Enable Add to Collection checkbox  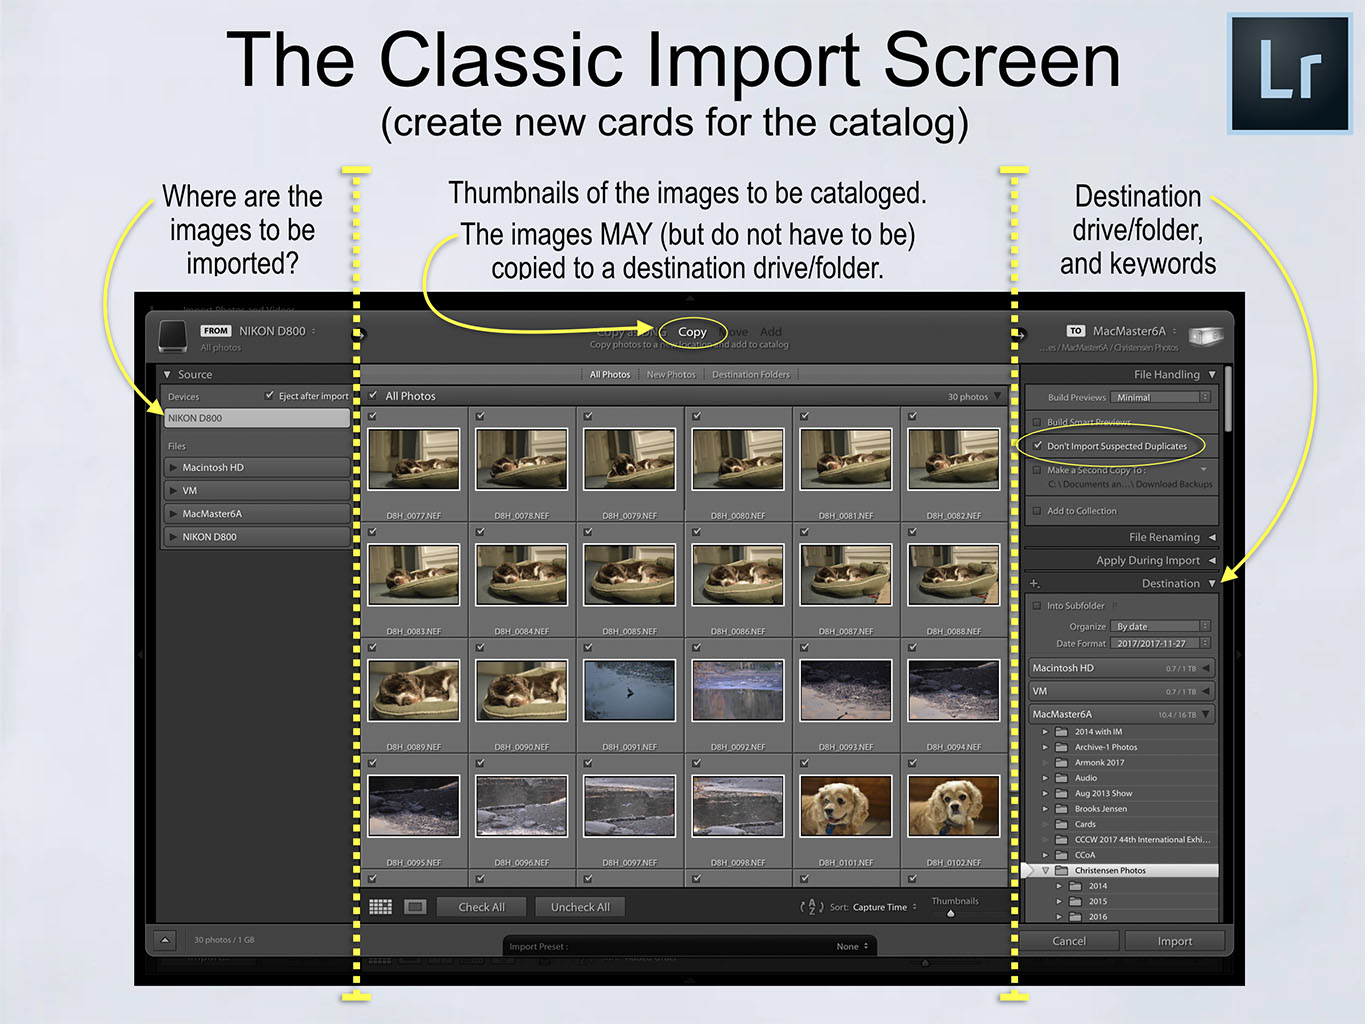click(x=1037, y=511)
